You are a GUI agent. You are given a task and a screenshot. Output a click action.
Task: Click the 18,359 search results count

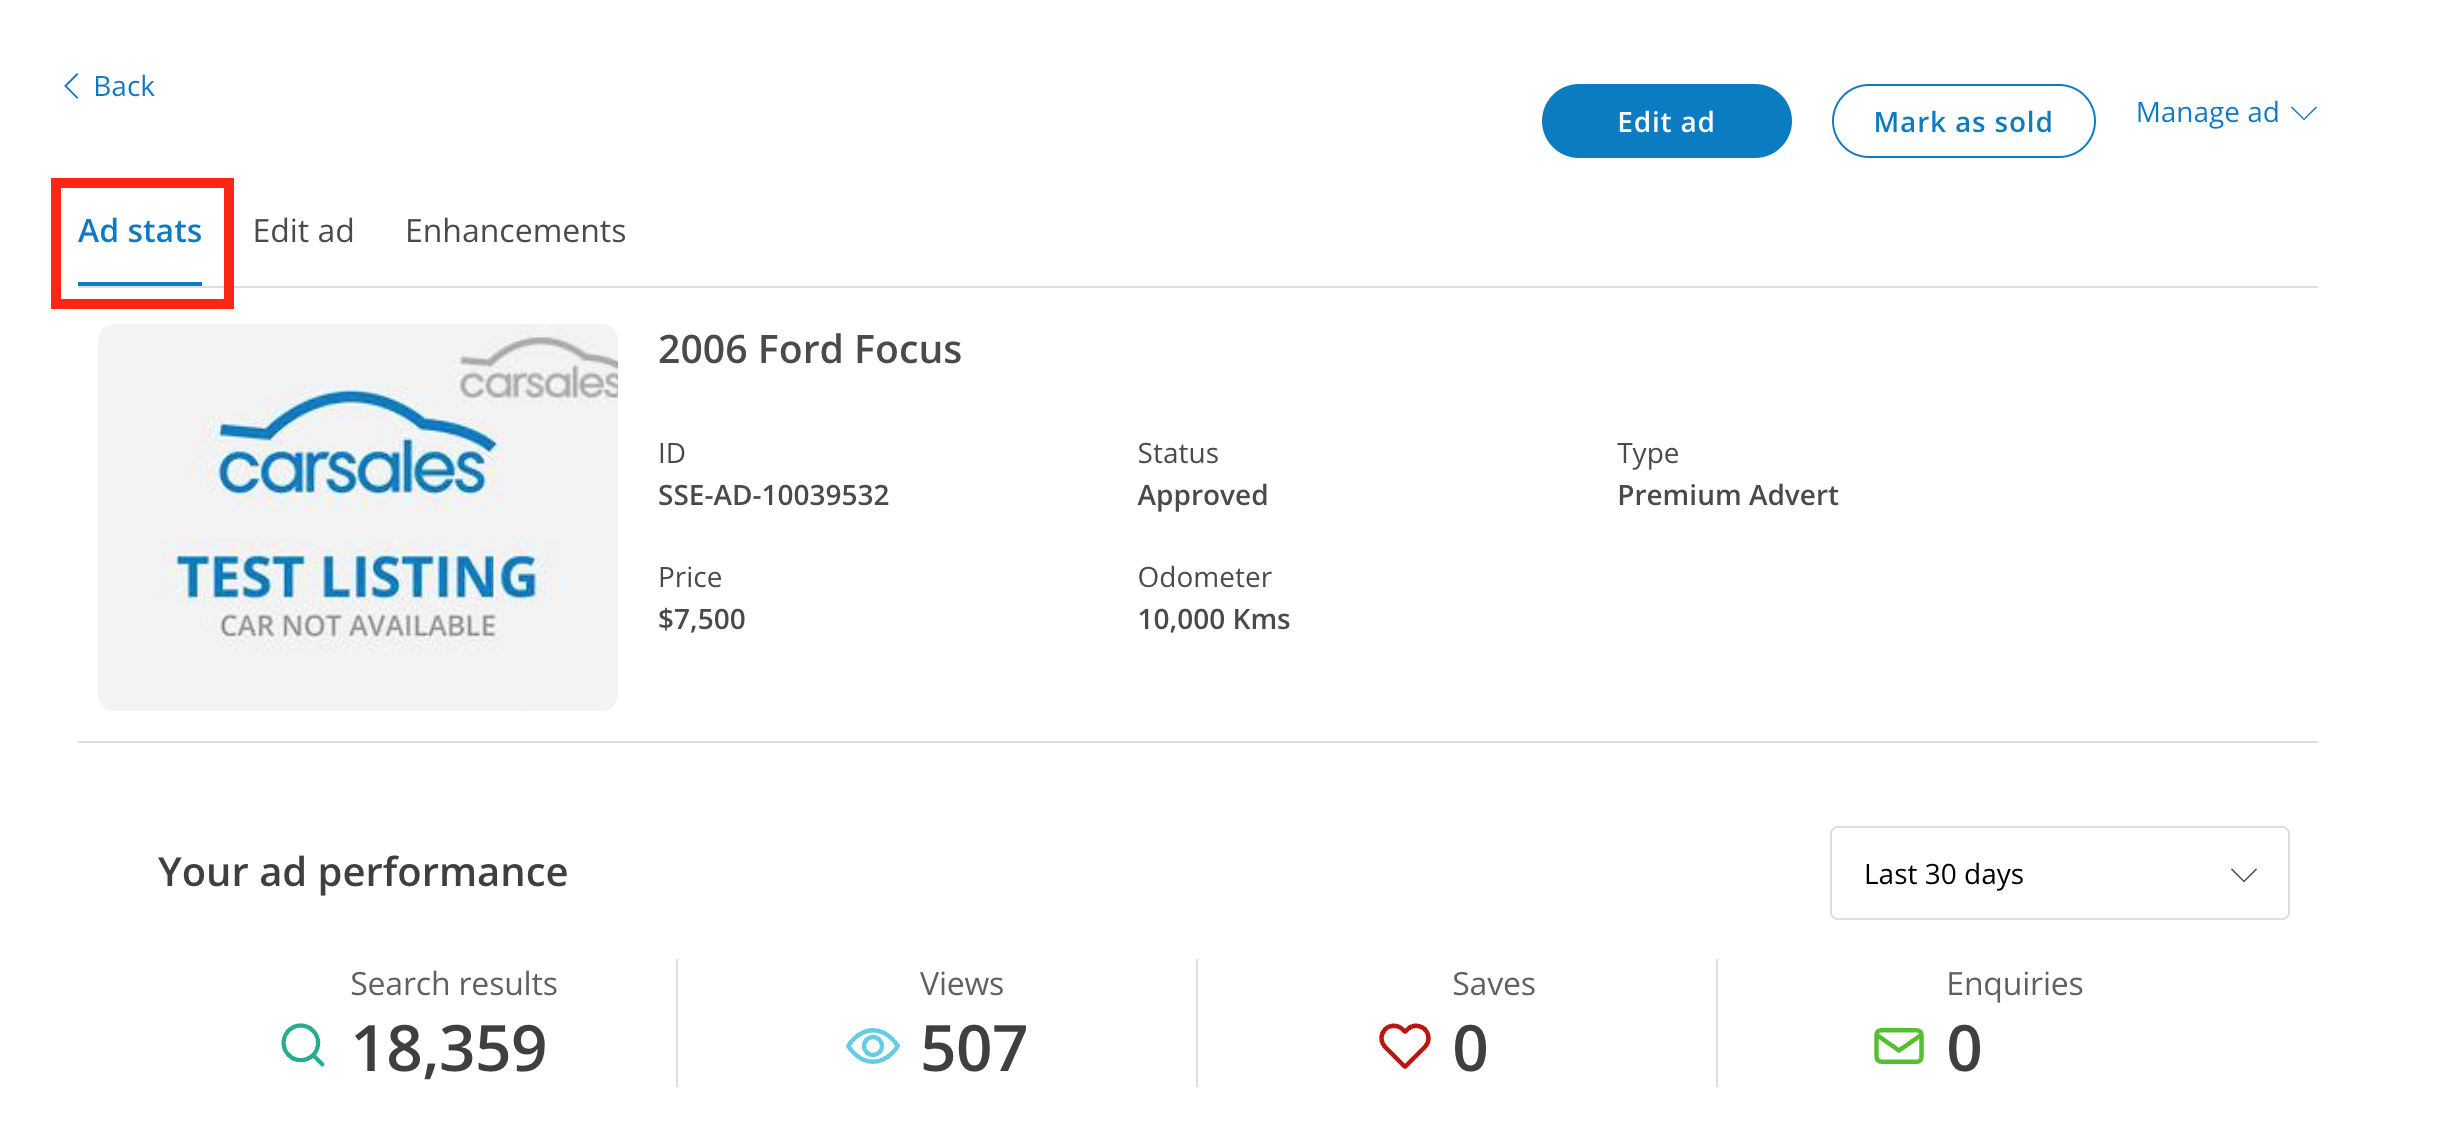pyautogui.click(x=449, y=1048)
